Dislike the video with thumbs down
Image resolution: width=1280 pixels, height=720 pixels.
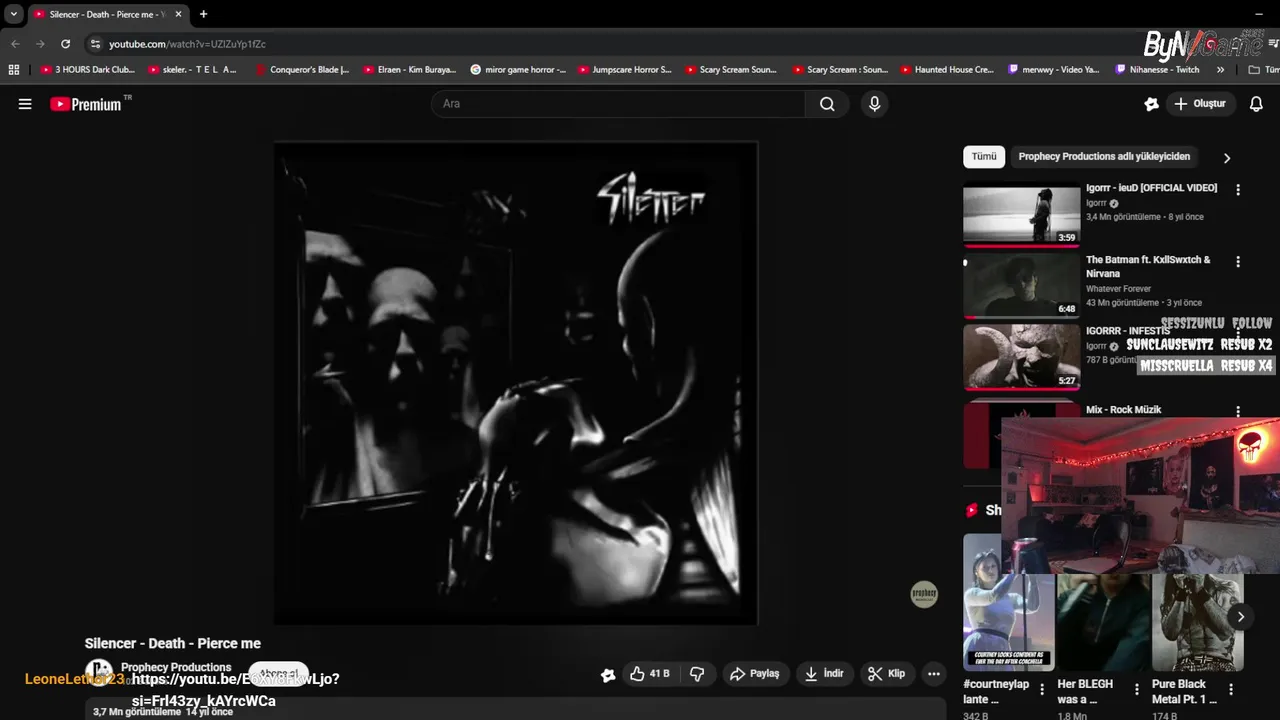[697, 674]
